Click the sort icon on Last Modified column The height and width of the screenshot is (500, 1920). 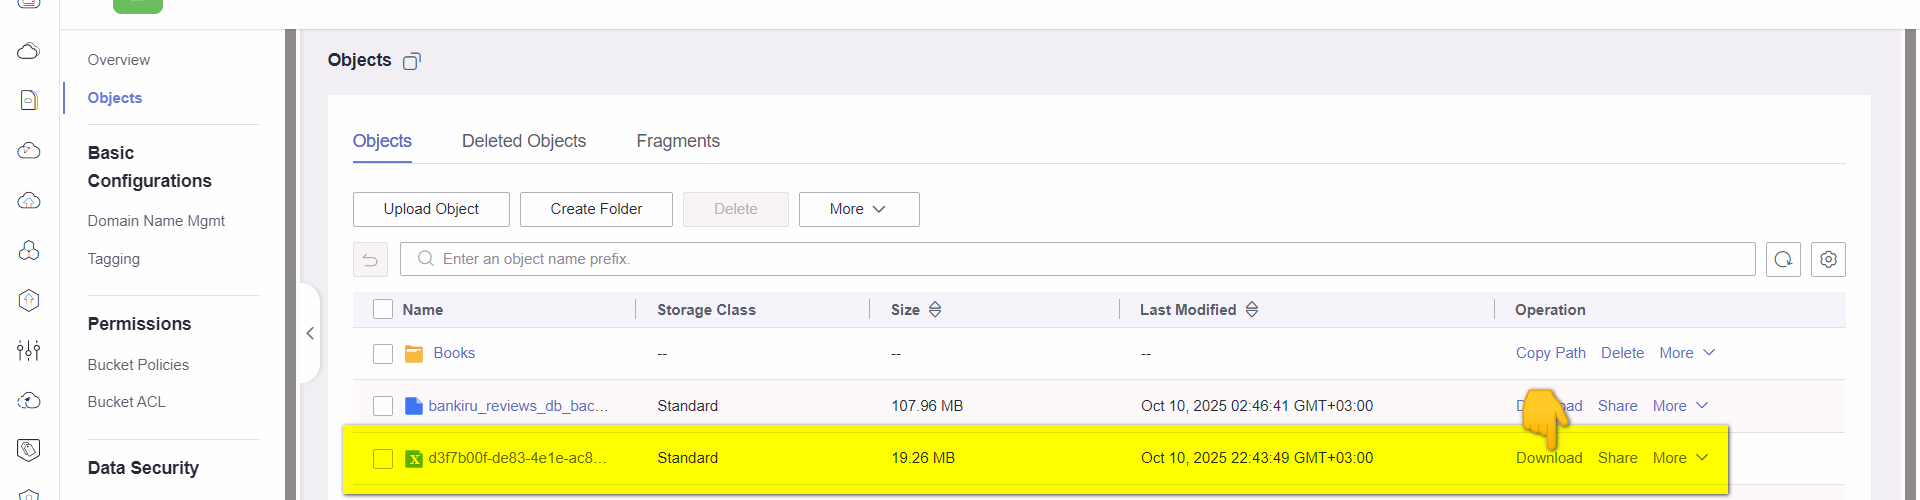tap(1252, 310)
